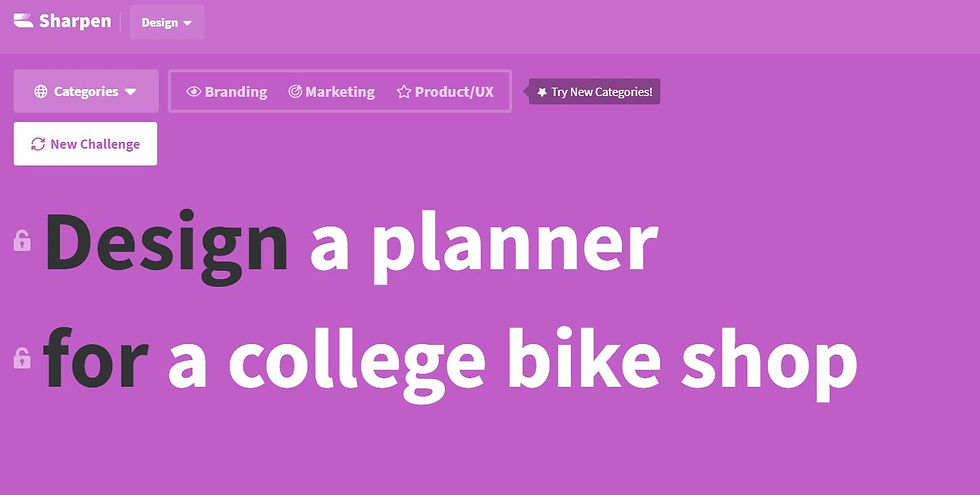980x495 pixels.
Task: Click the "a college bike shop" prompt text
Action: tap(512, 360)
